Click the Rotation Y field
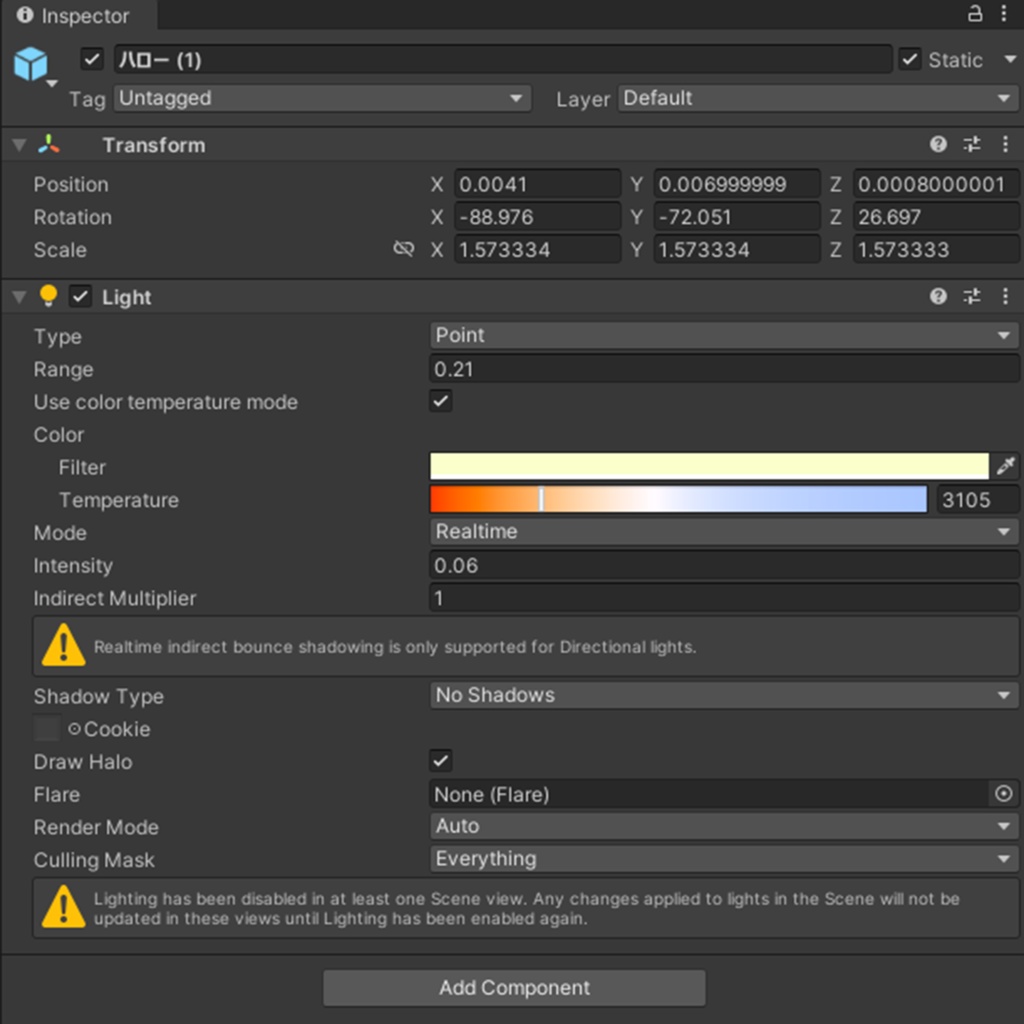 click(x=737, y=217)
